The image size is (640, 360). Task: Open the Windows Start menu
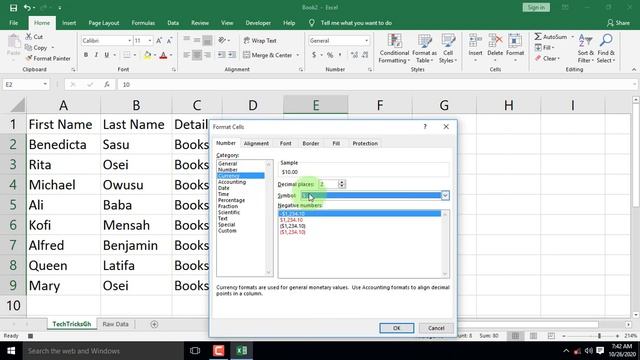click(x=11, y=351)
